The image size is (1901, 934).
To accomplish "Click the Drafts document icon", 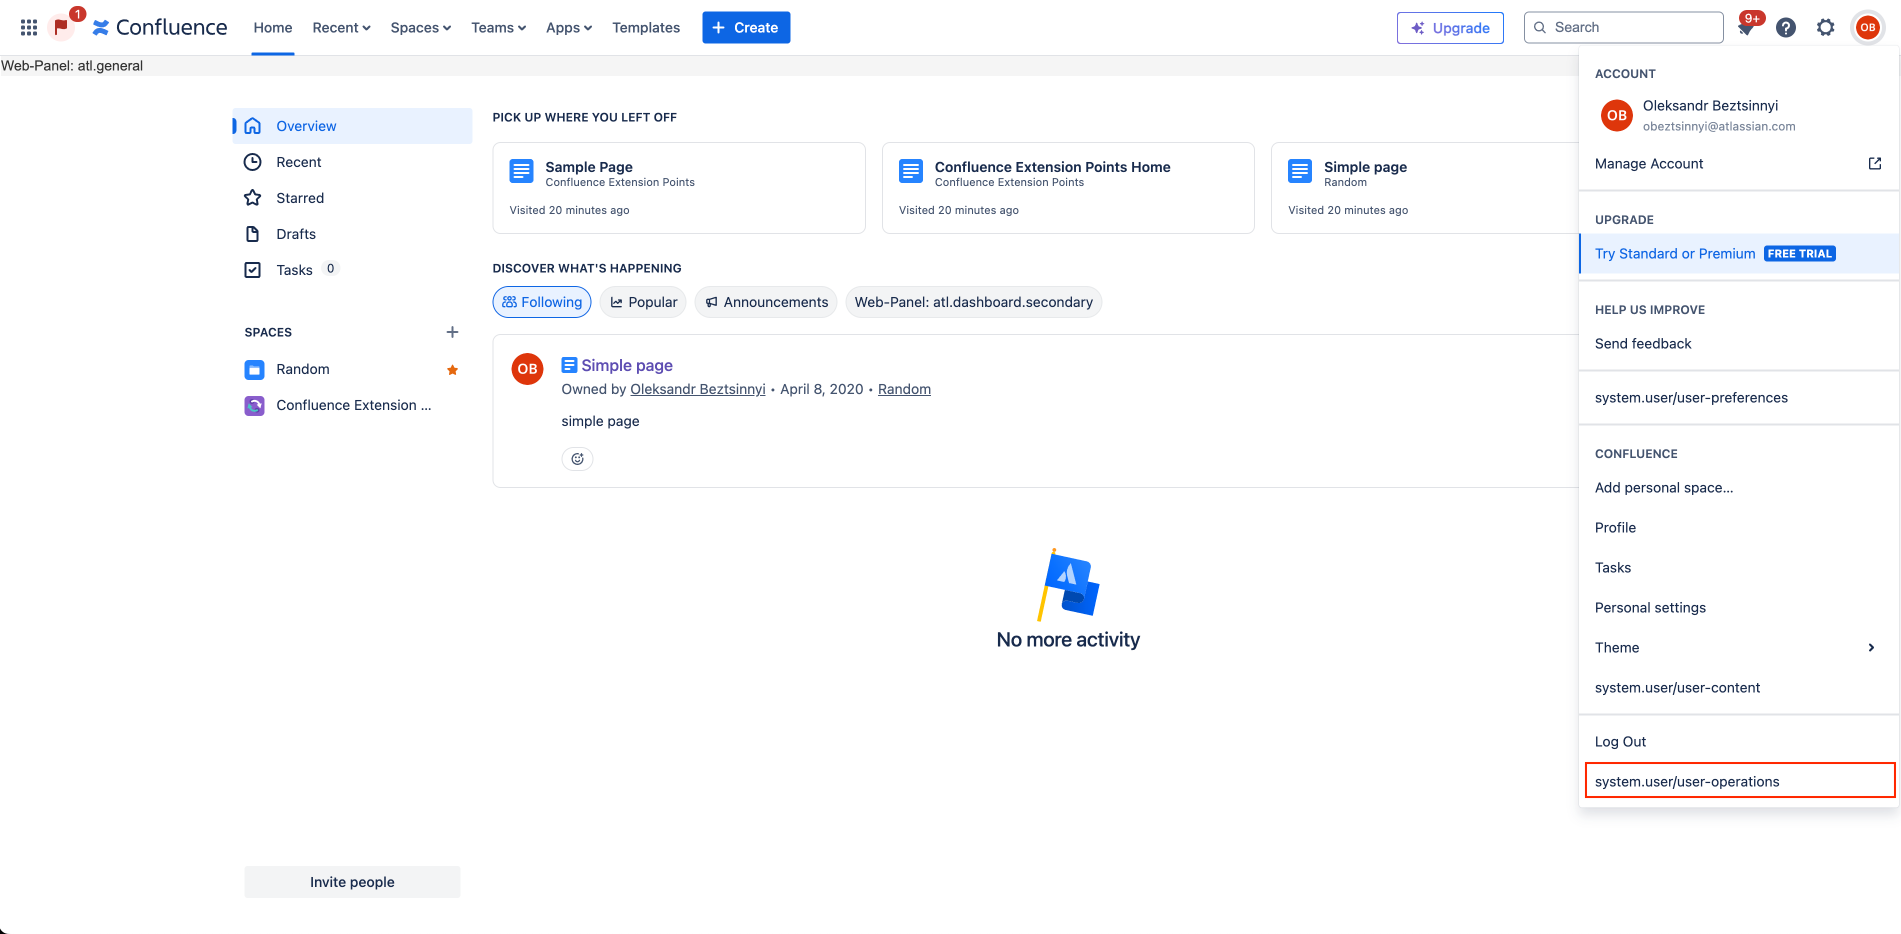I will tap(253, 234).
